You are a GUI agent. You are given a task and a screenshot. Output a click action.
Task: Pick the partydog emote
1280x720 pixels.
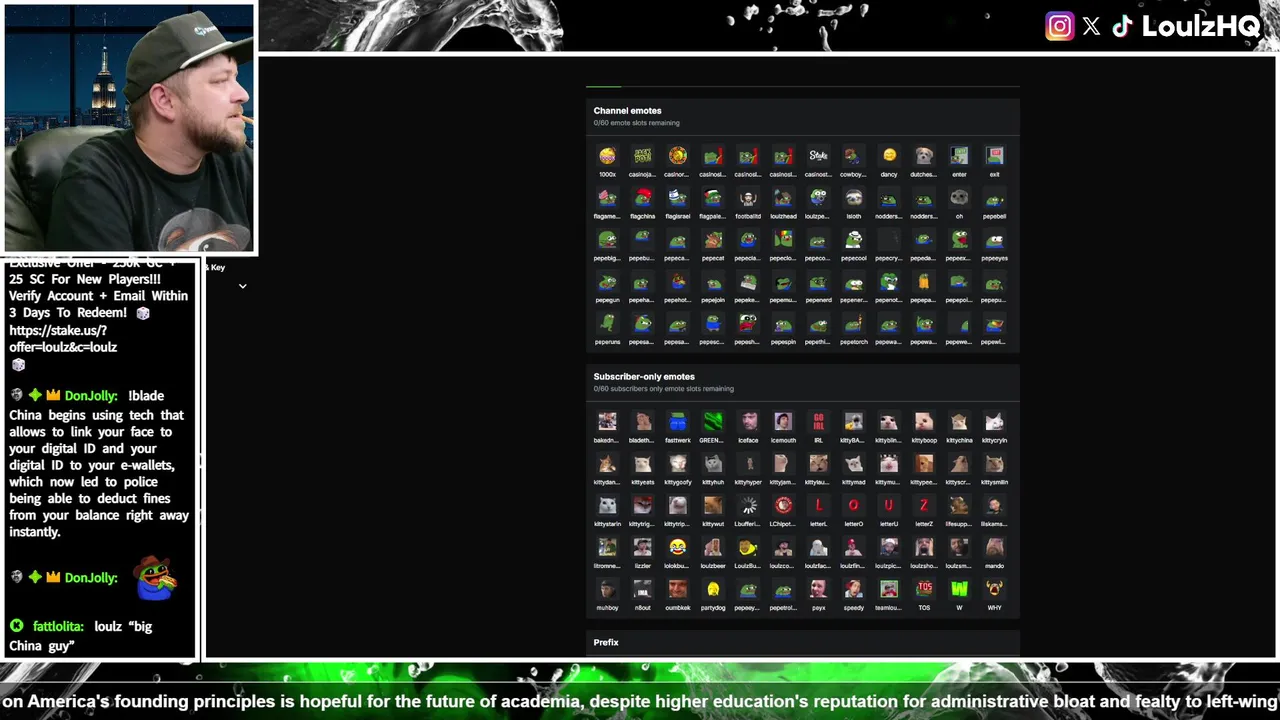pos(713,590)
